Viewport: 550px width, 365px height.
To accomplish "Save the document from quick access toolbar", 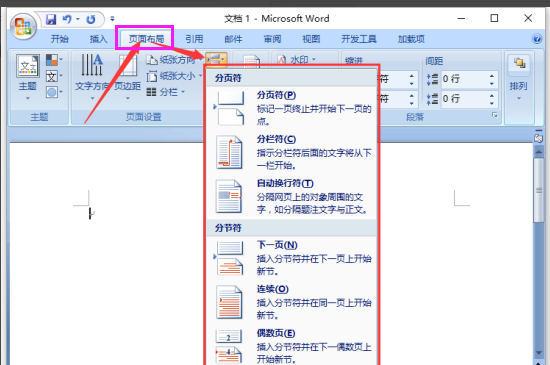I will [51, 19].
